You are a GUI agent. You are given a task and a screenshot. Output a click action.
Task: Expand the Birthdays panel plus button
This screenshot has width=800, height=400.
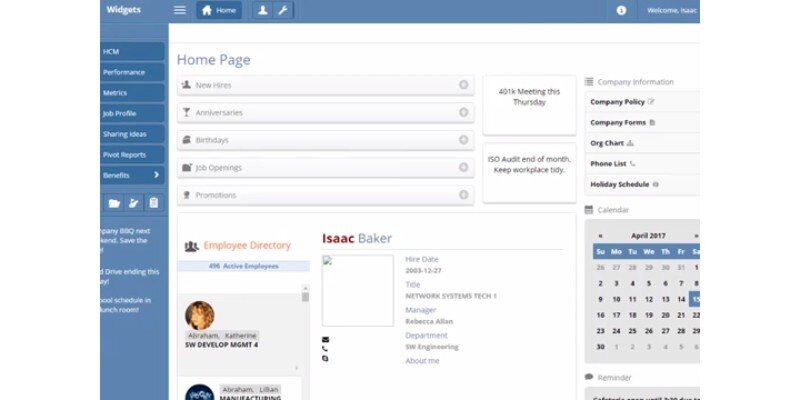point(463,140)
